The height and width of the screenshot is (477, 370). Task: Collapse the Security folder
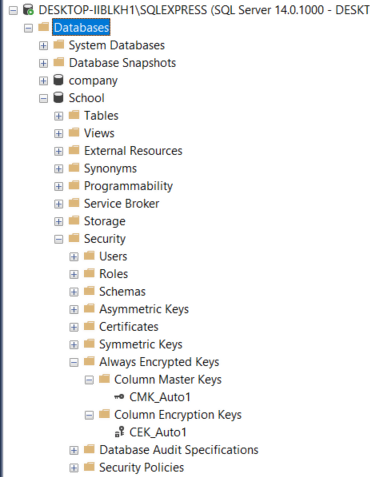coord(59,239)
